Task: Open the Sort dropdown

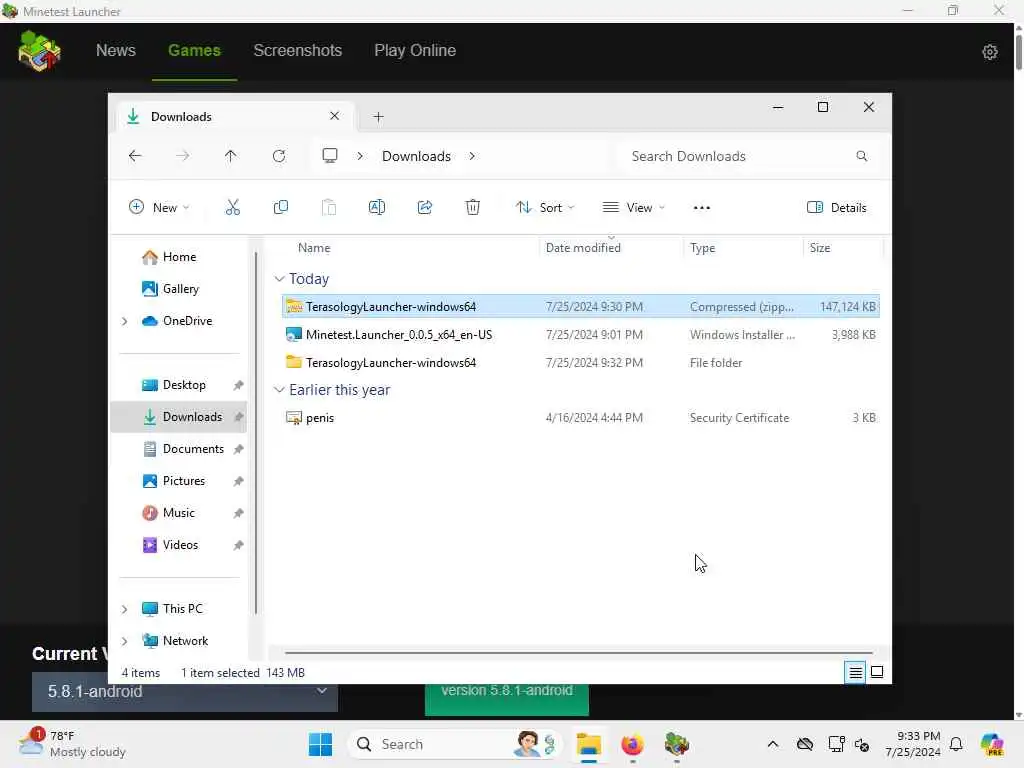Action: click(x=544, y=208)
